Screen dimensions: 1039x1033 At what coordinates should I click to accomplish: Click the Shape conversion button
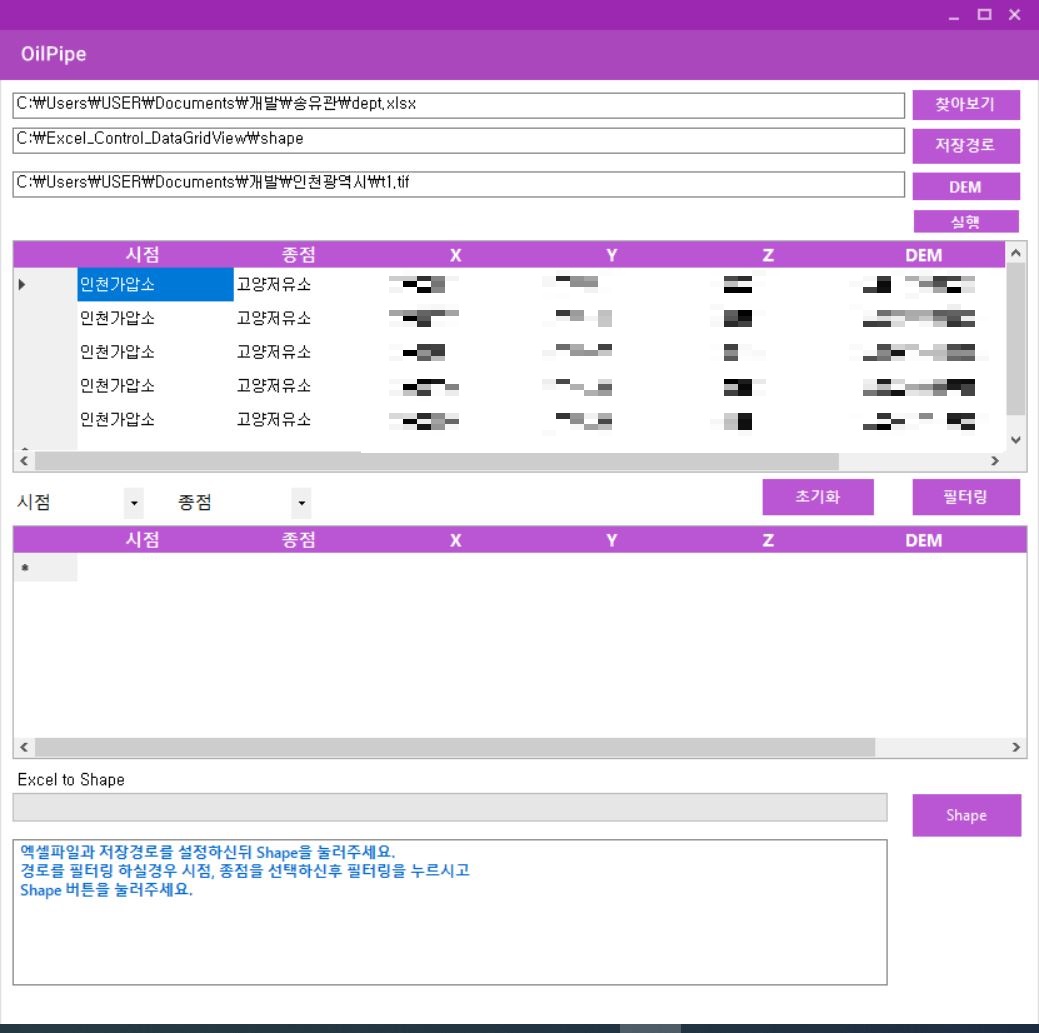coord(966,815)
